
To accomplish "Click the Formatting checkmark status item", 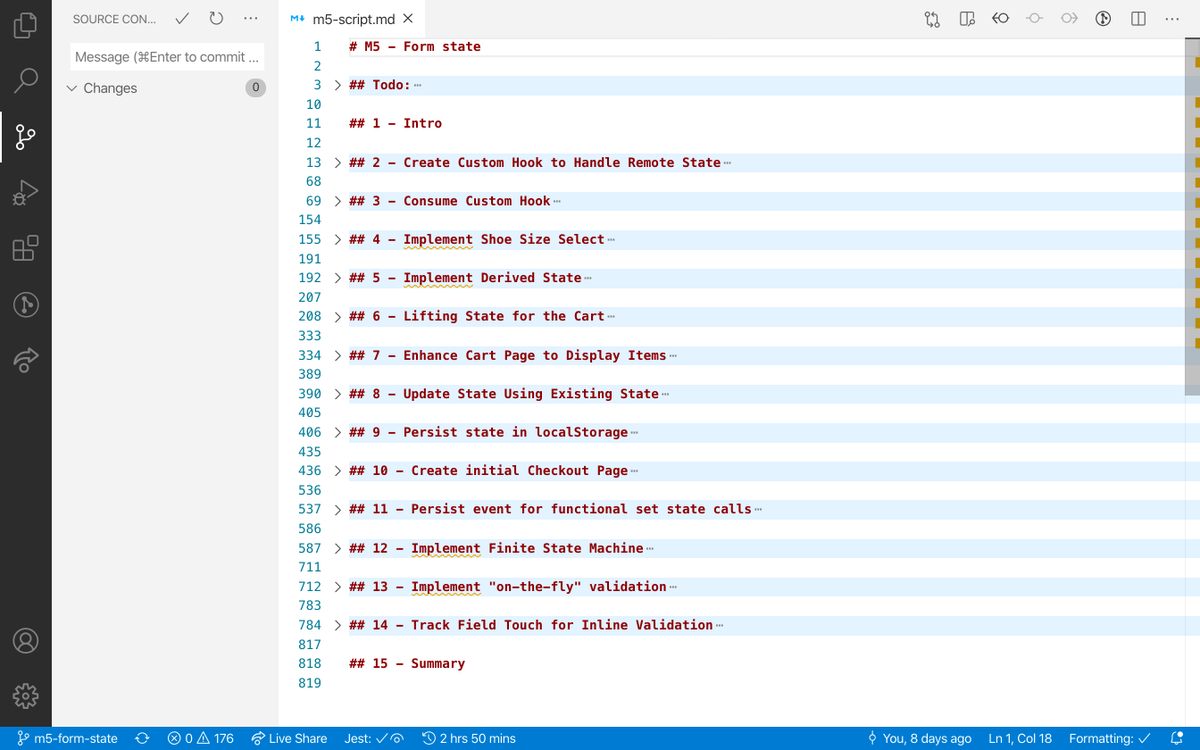I will pos(1109,738).
